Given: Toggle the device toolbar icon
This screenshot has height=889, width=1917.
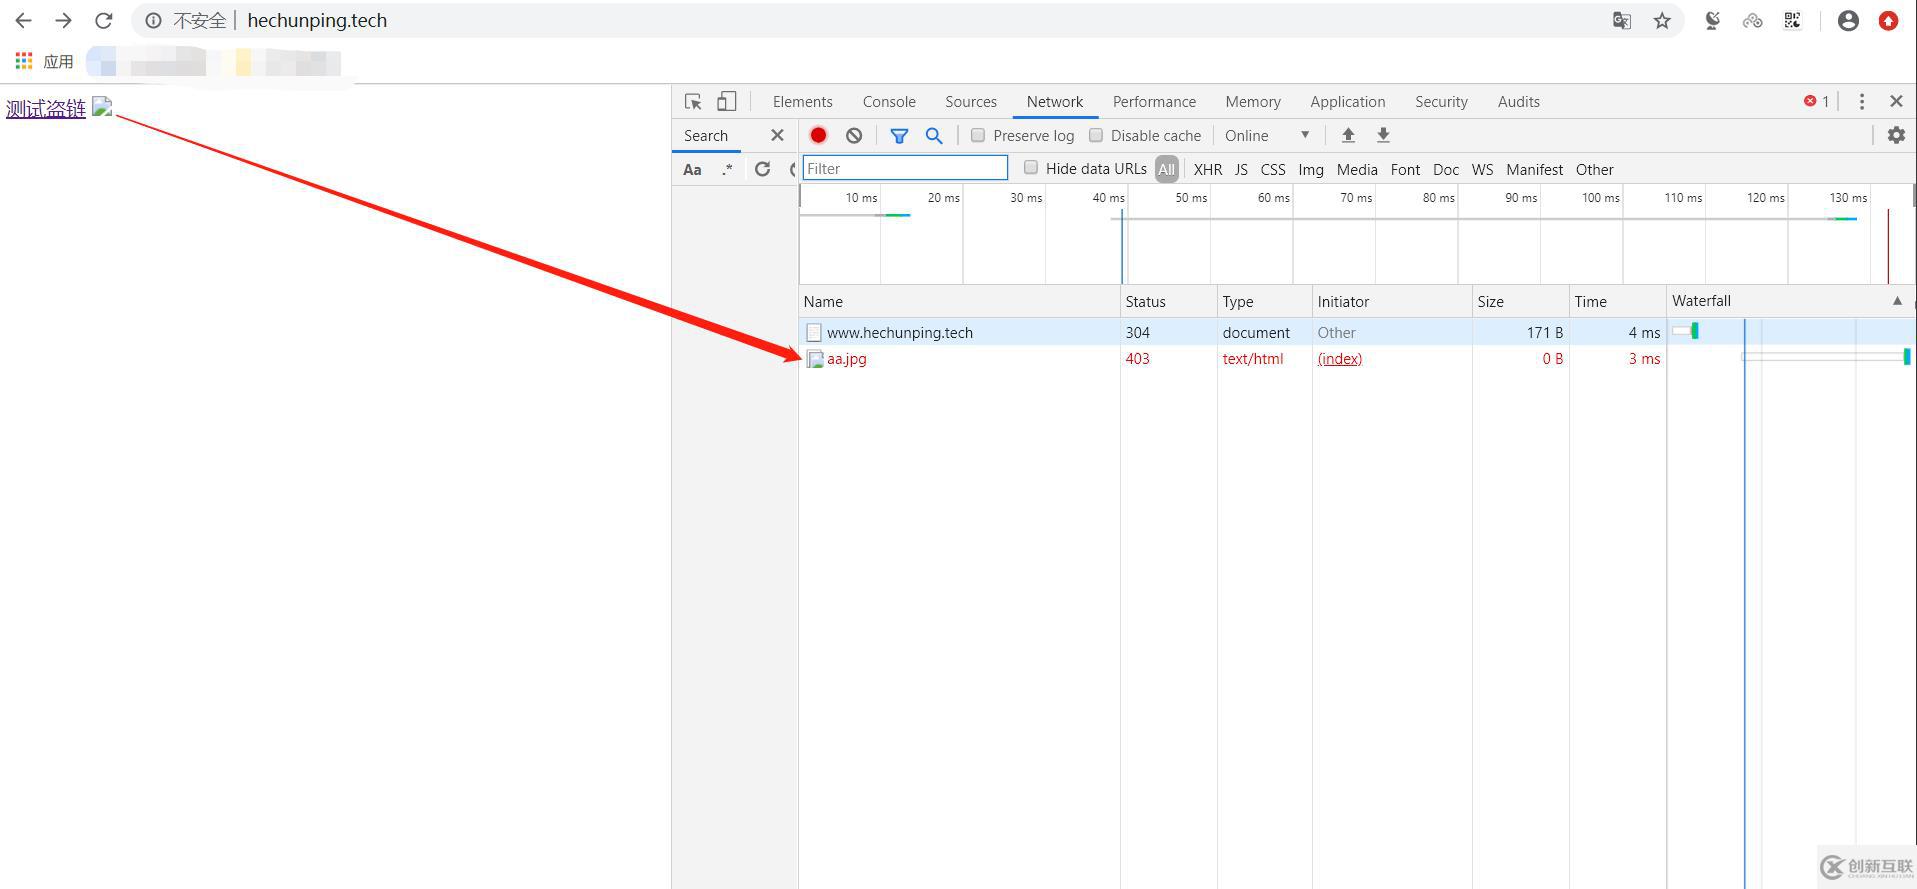Looking at the screenshot, I should pyautogui.click(x=727, y=101).
